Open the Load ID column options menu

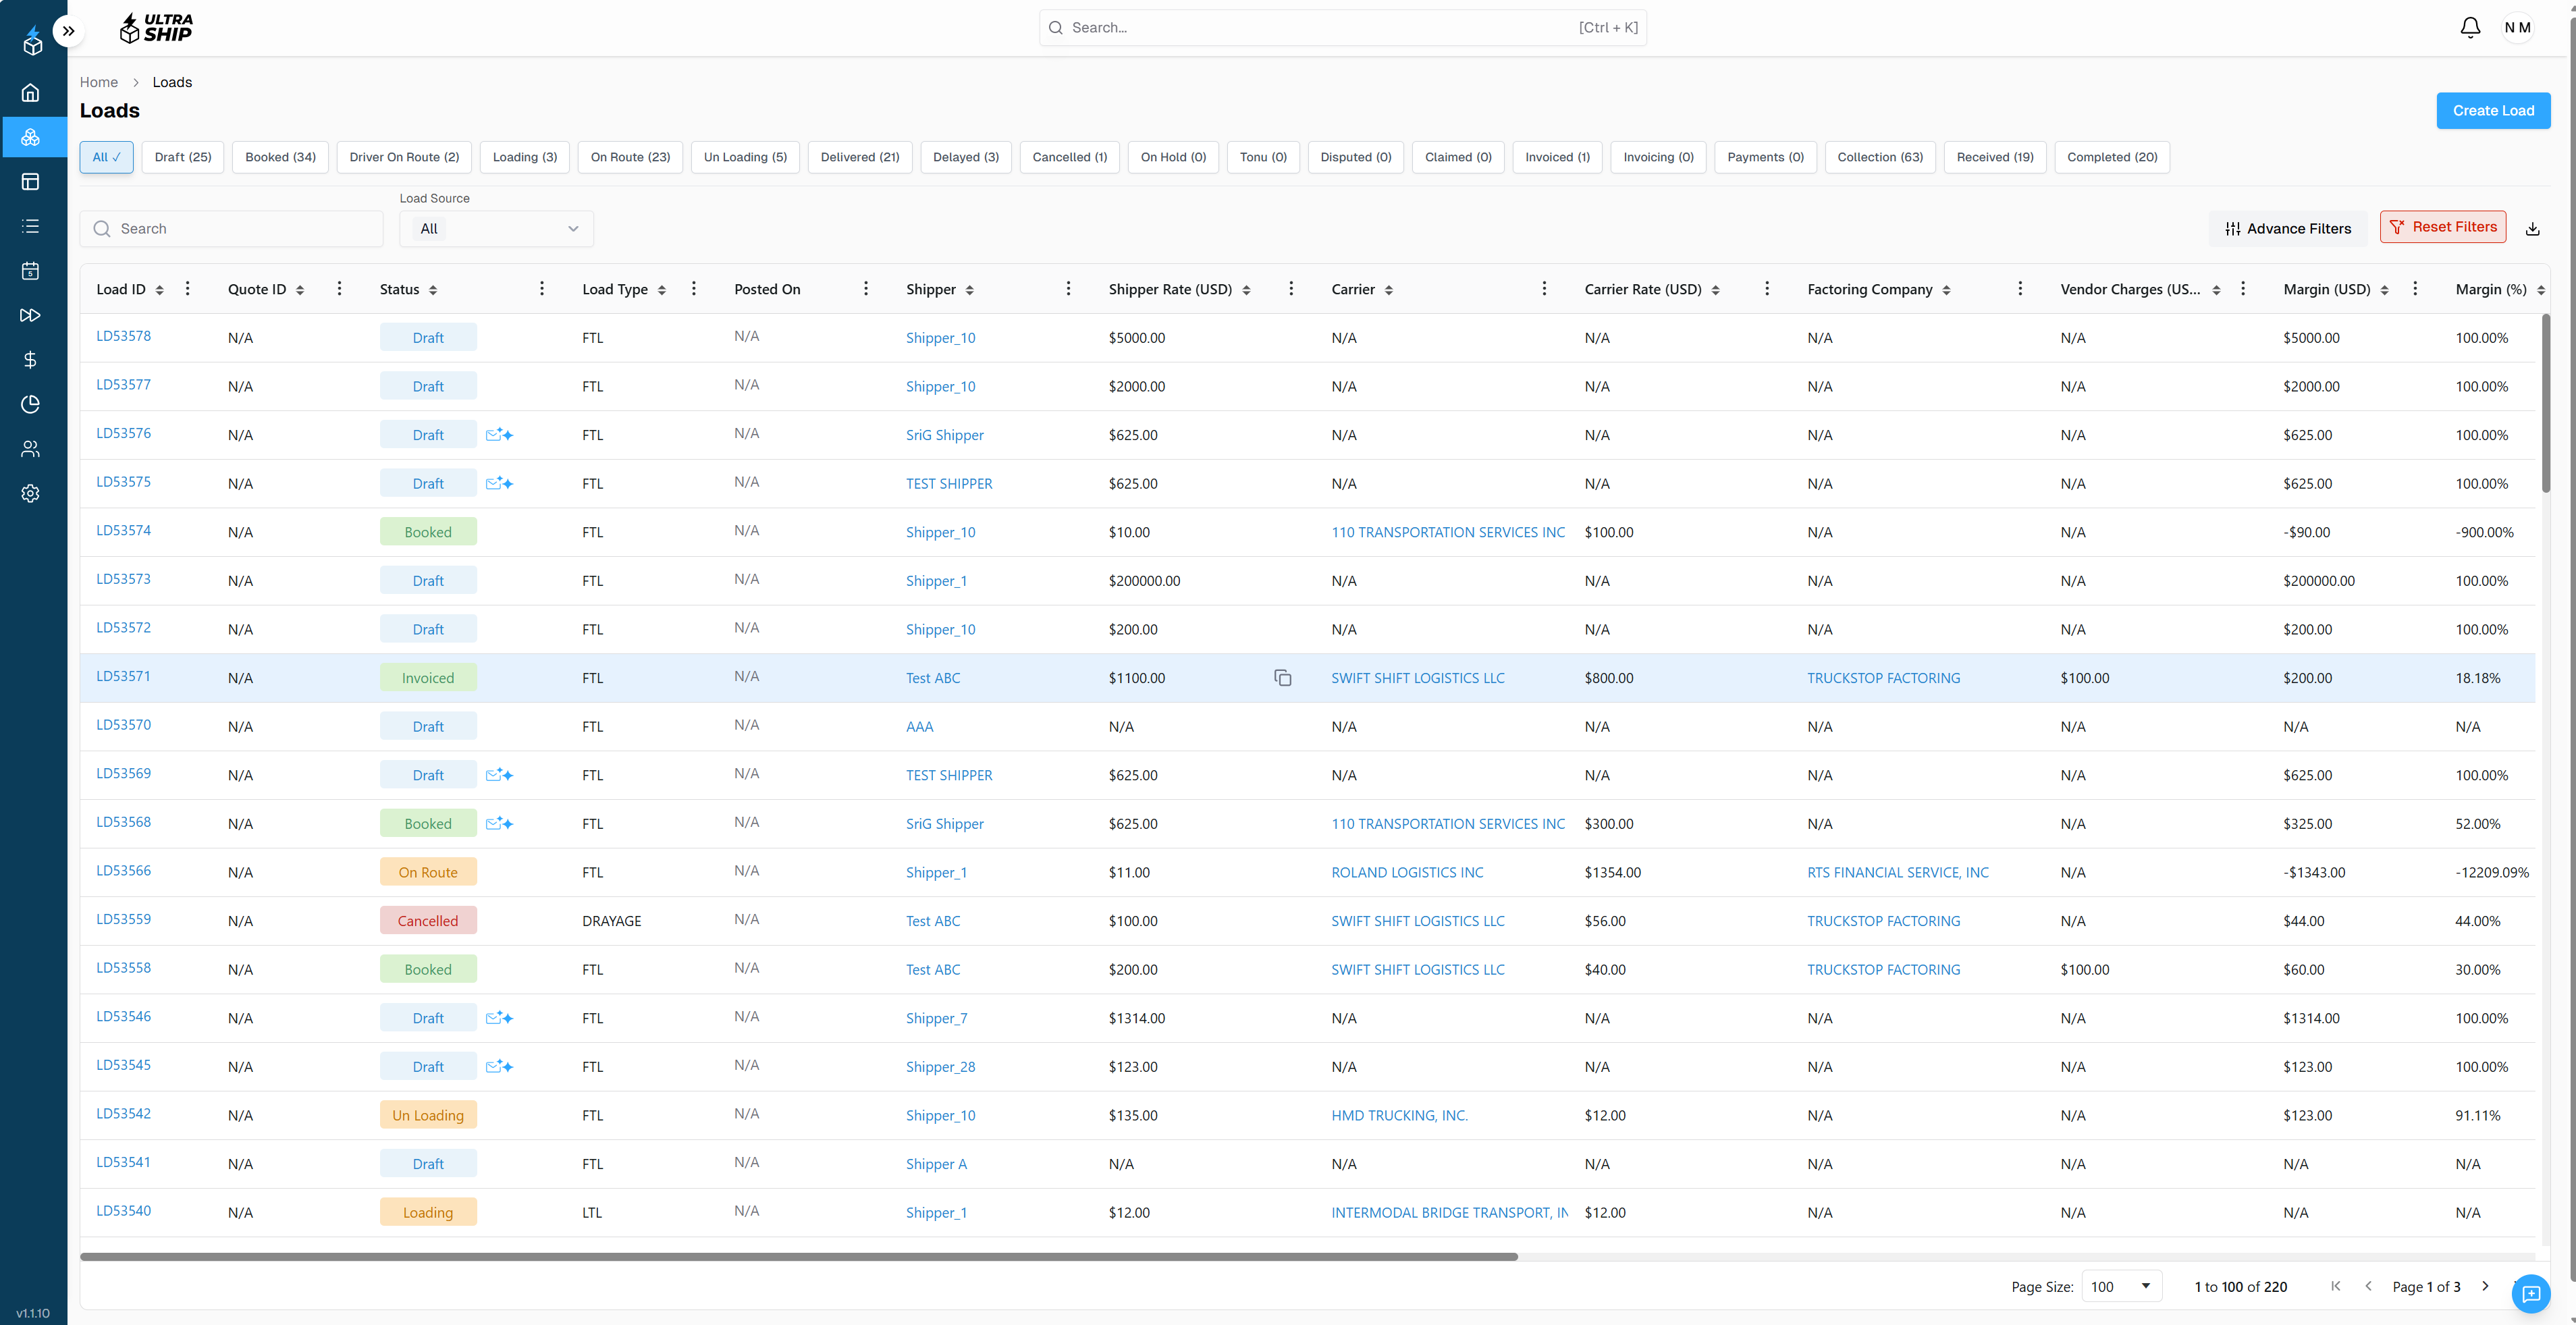coord(187,288)
